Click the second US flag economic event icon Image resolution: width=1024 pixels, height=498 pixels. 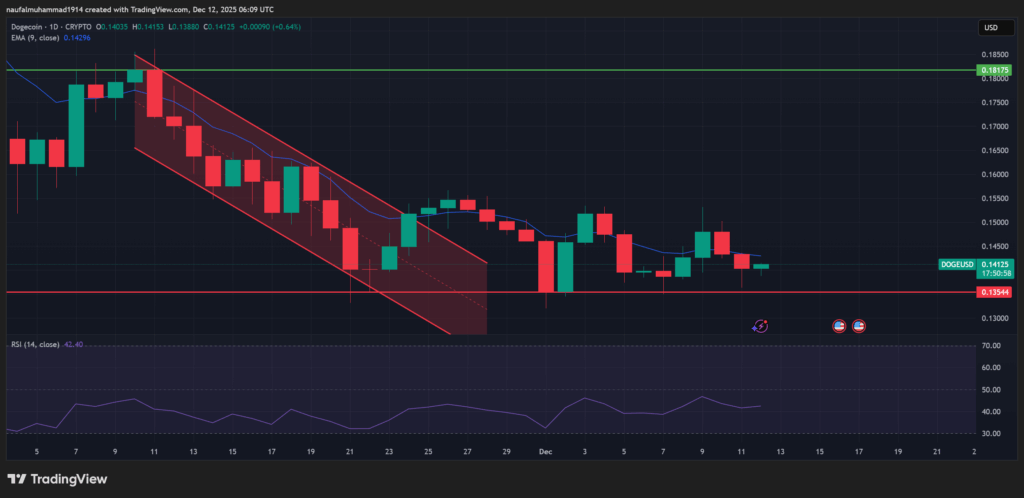[x=858, y=325]
